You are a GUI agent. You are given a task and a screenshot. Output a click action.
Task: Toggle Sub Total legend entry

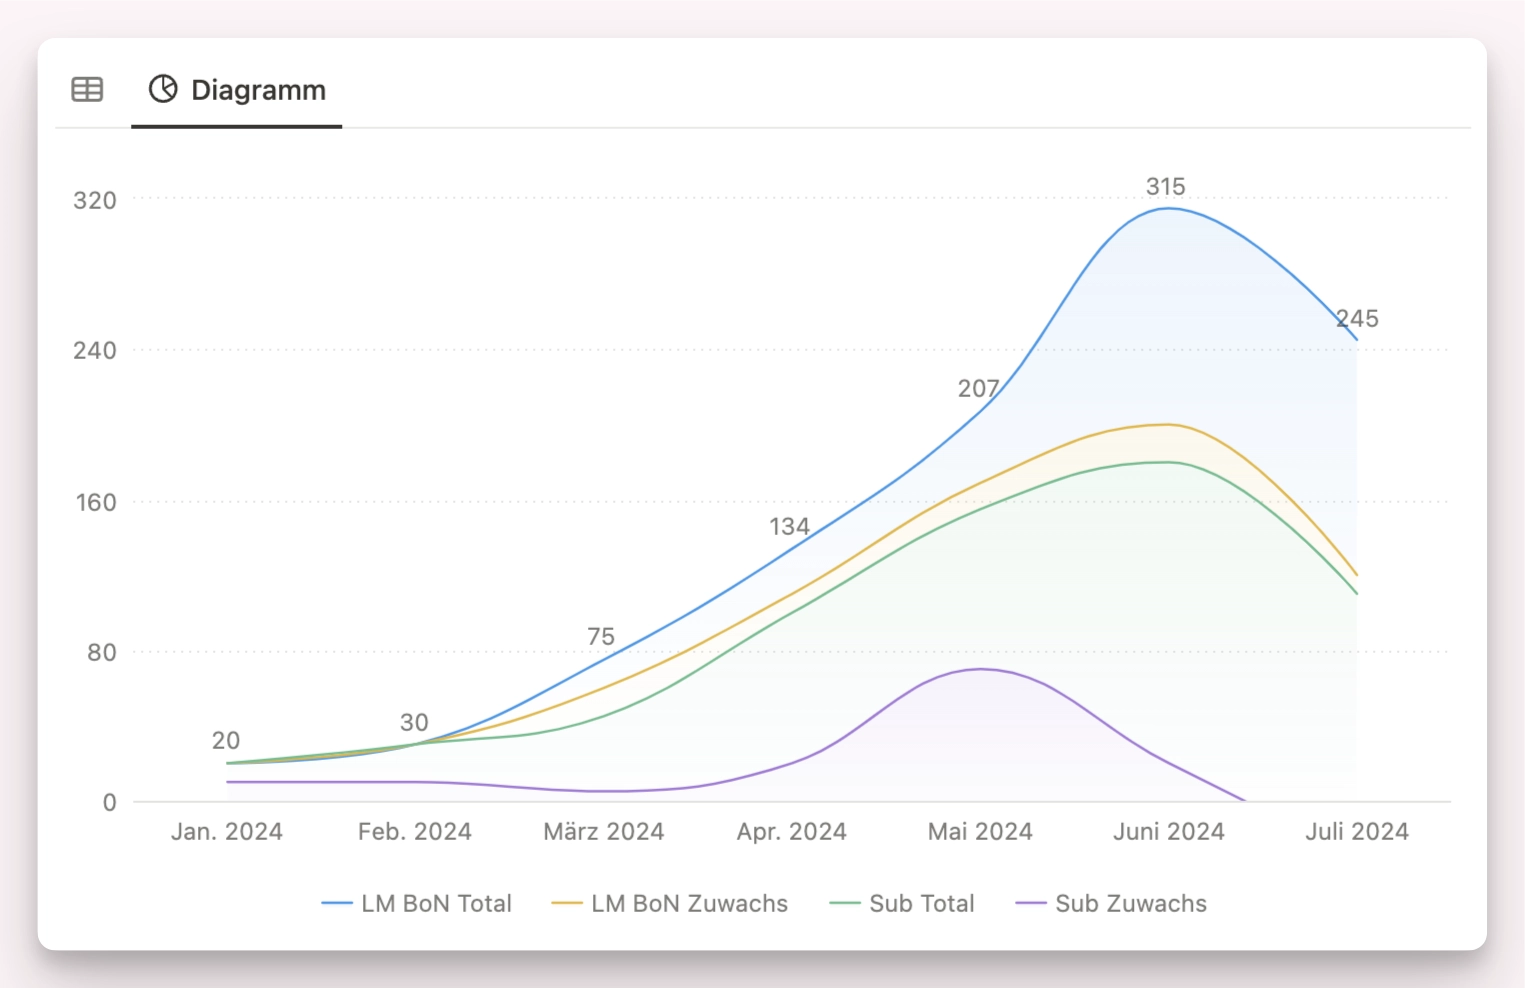901,903
